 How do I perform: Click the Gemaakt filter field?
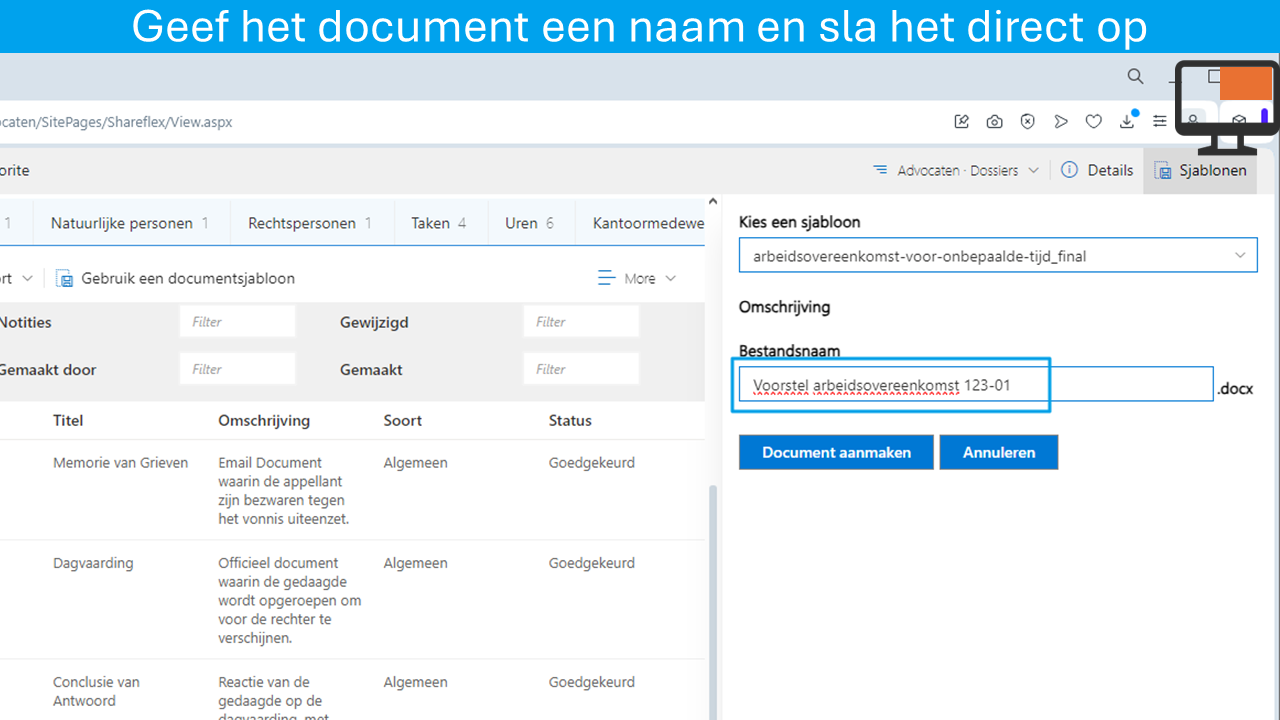[x=581, y=369]
